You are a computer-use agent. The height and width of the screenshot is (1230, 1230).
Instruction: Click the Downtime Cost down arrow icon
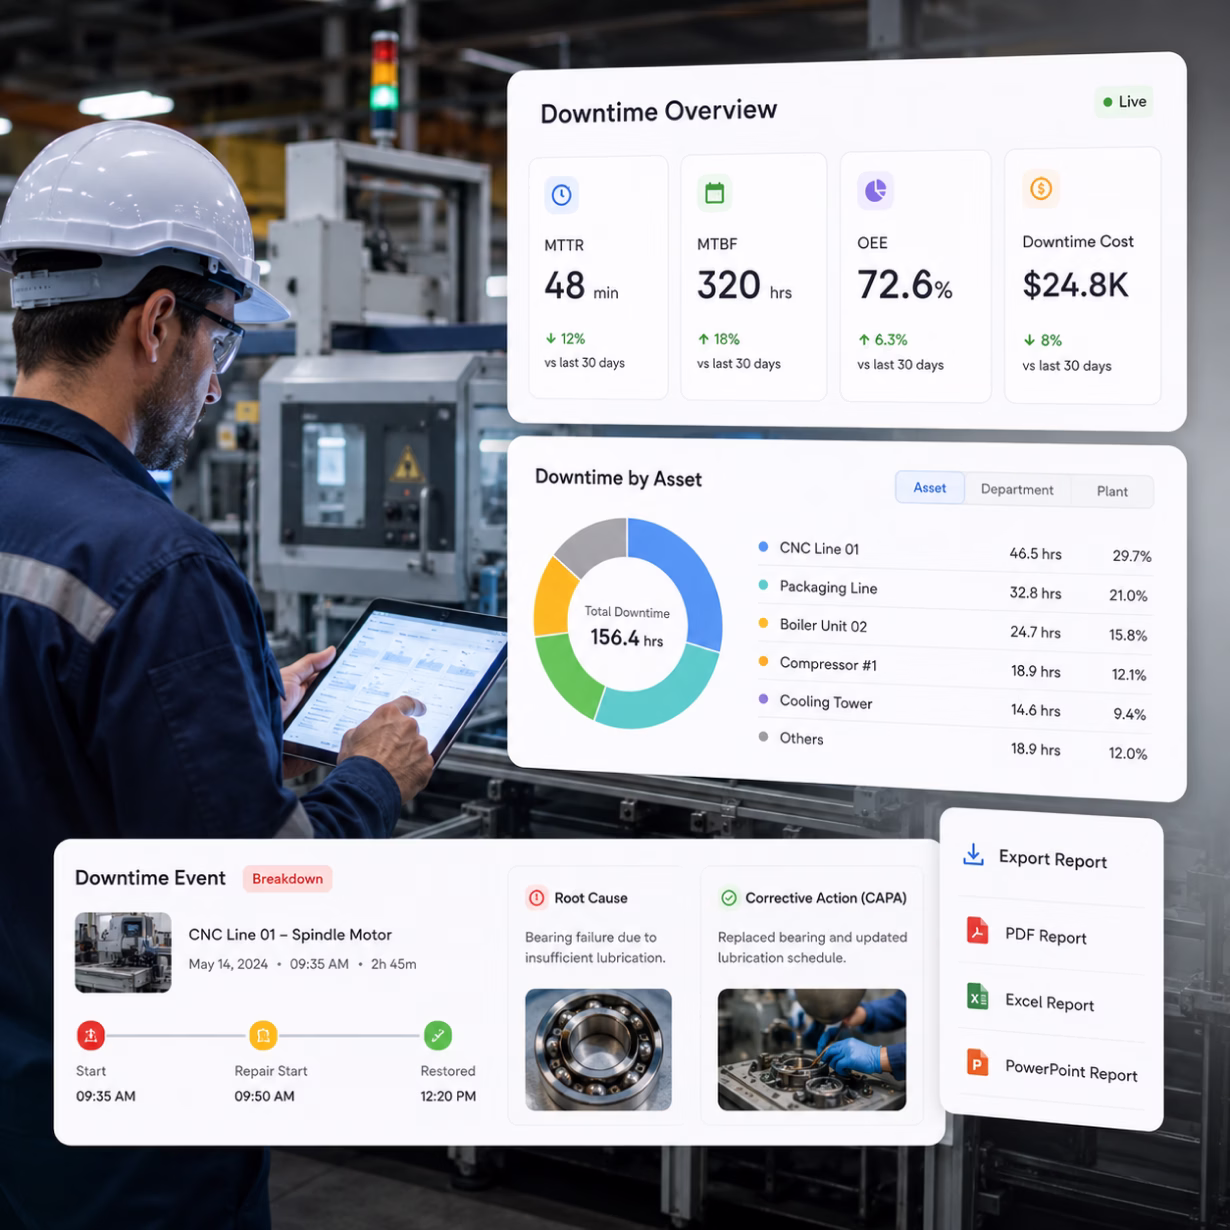[x=1029, y=340]
